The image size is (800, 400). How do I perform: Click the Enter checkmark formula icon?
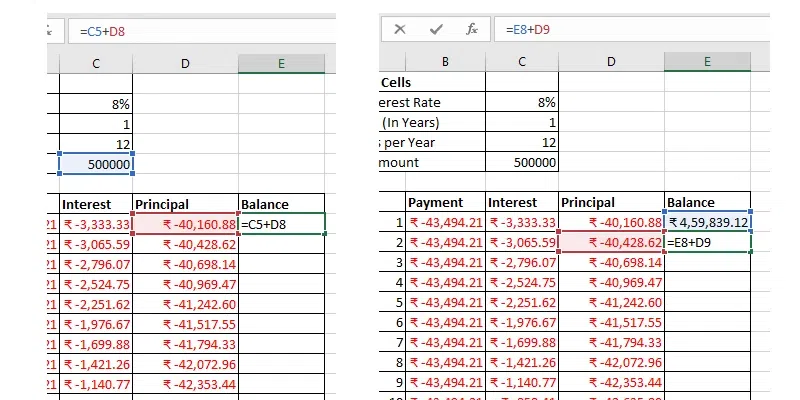tap(436, 30)
